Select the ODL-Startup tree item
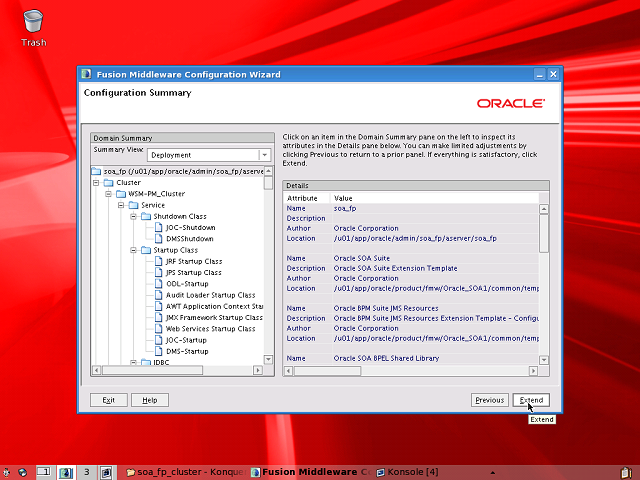This screenshot has height=480, width=640. point(187,284)
